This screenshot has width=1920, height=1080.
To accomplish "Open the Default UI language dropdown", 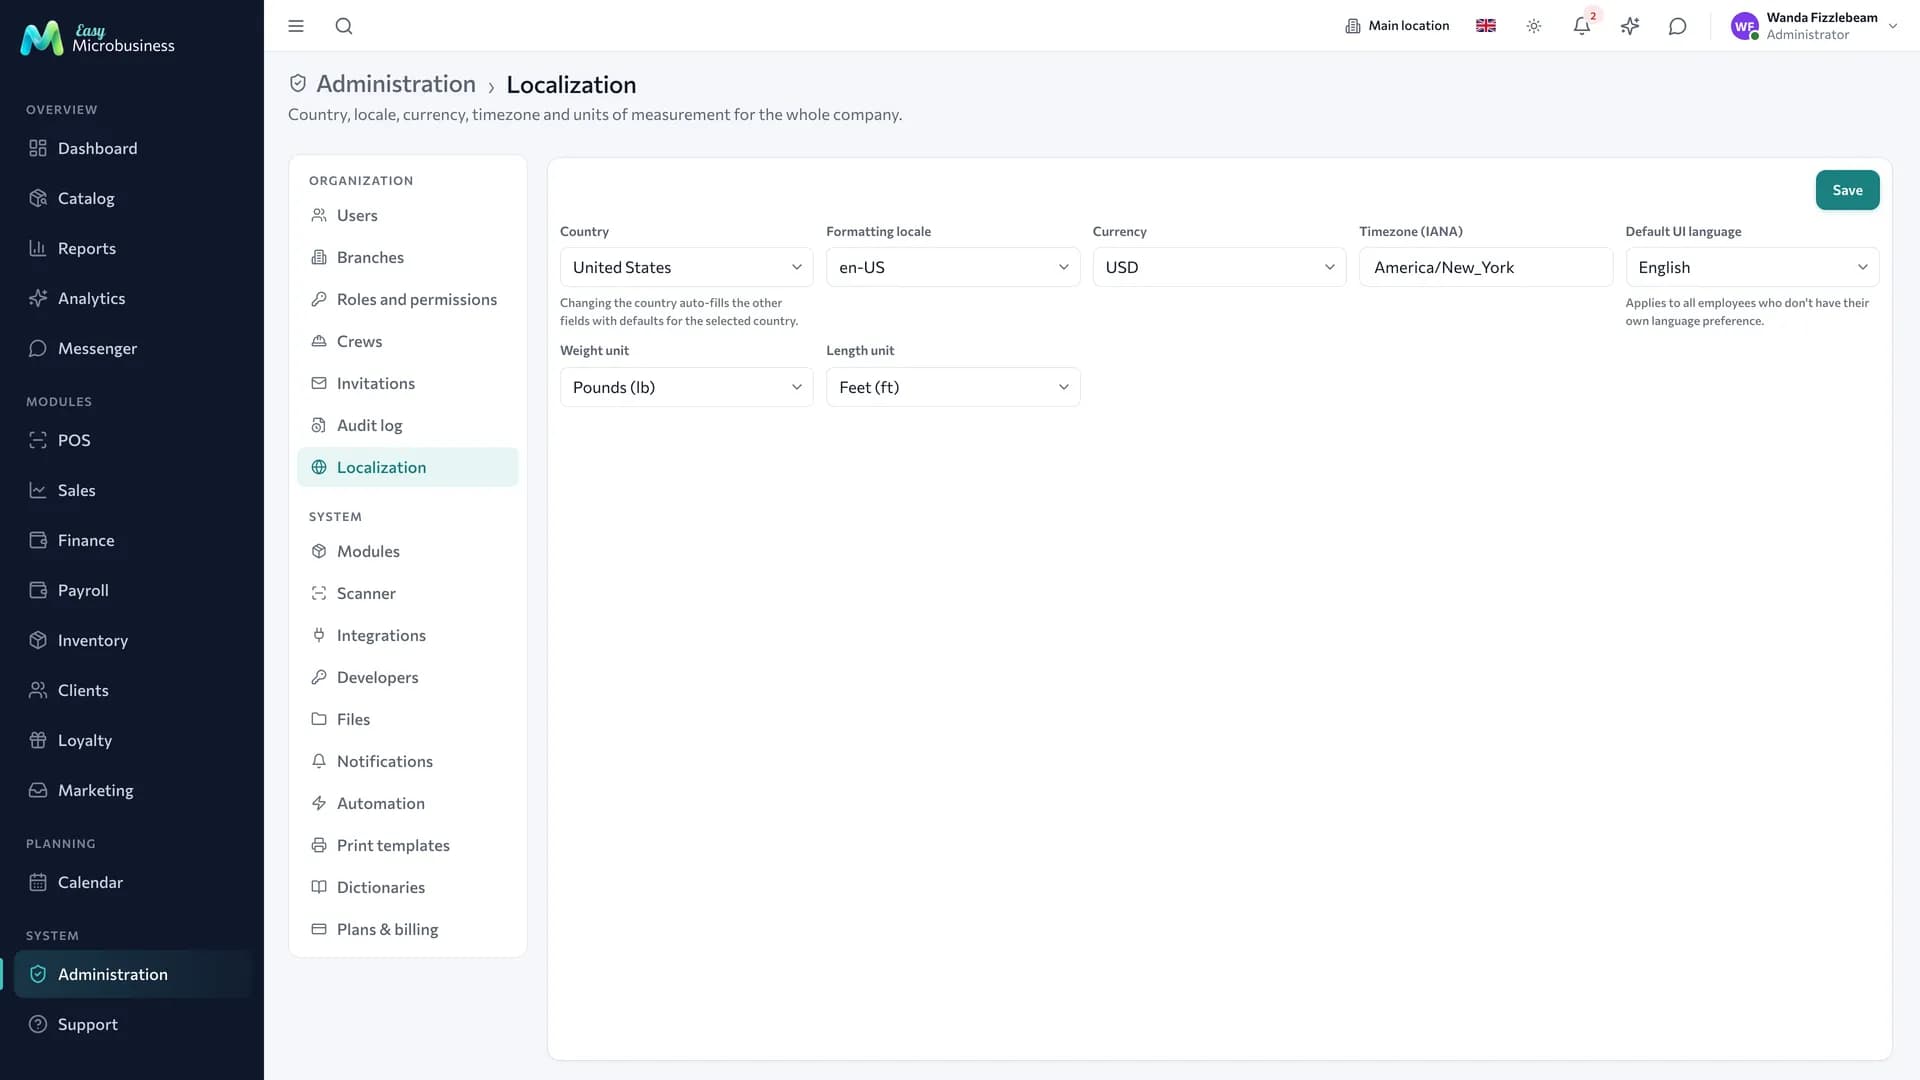I will (1752, 267).
